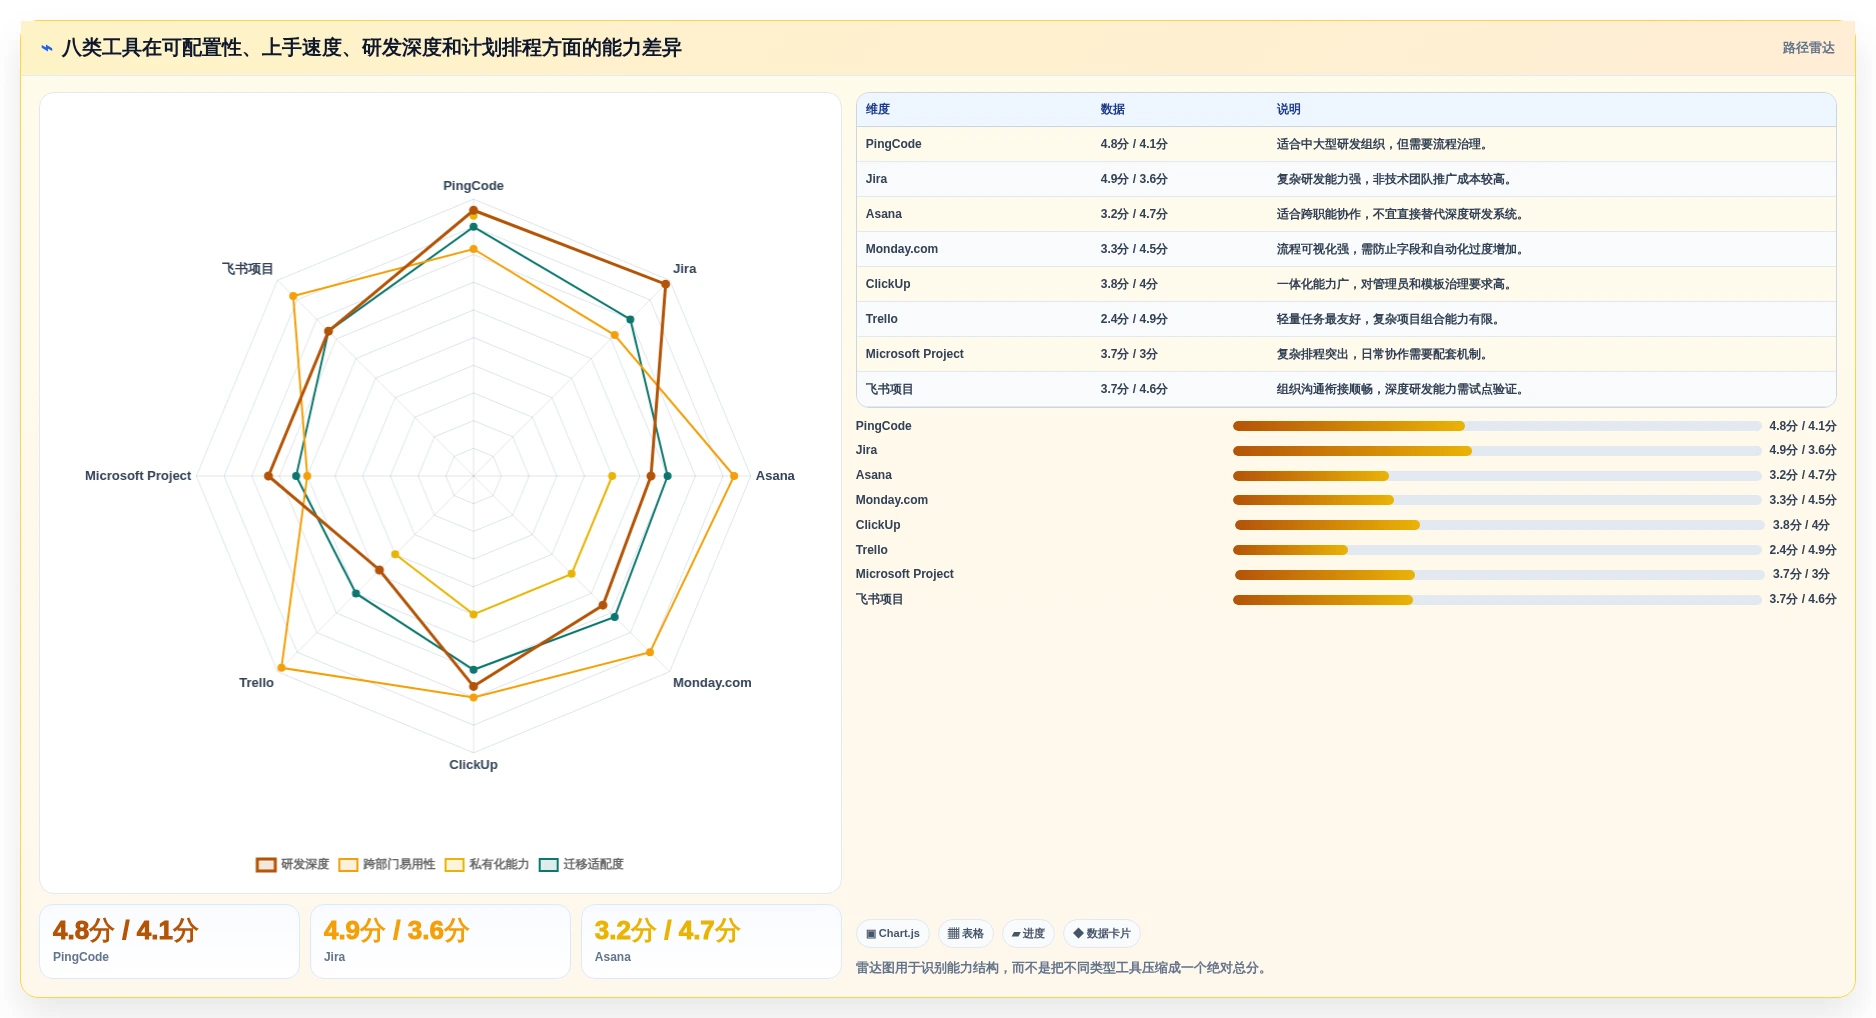Click the Chart.js tag chip
The height and width of the screenshot is (1018, 1876).
coord(893,934)
